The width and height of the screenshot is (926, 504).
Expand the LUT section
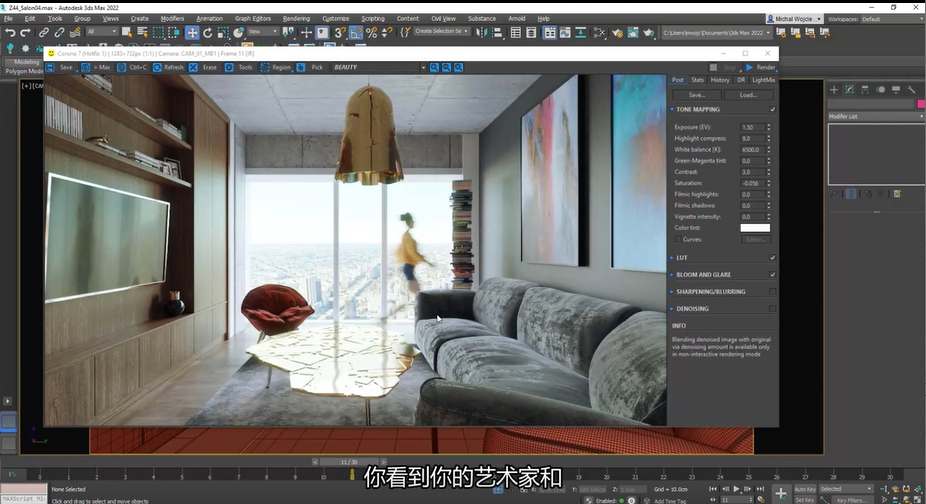point(672,258)
